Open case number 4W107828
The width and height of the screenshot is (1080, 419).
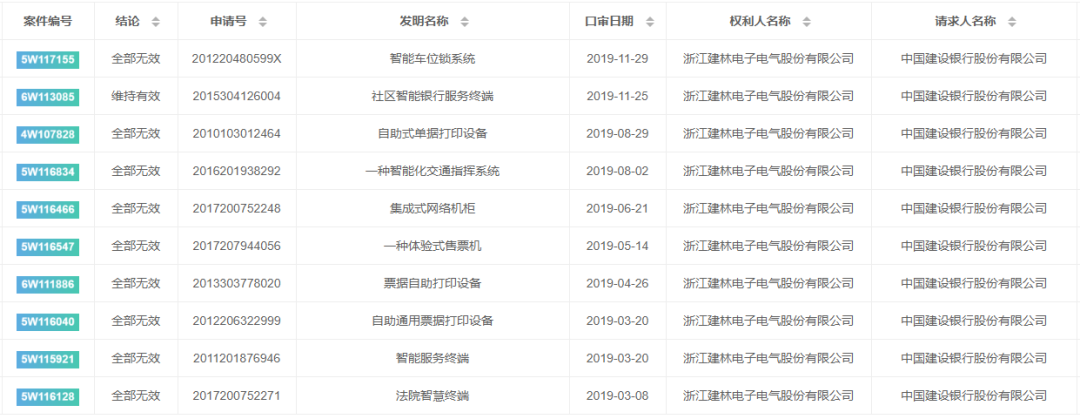48,134
